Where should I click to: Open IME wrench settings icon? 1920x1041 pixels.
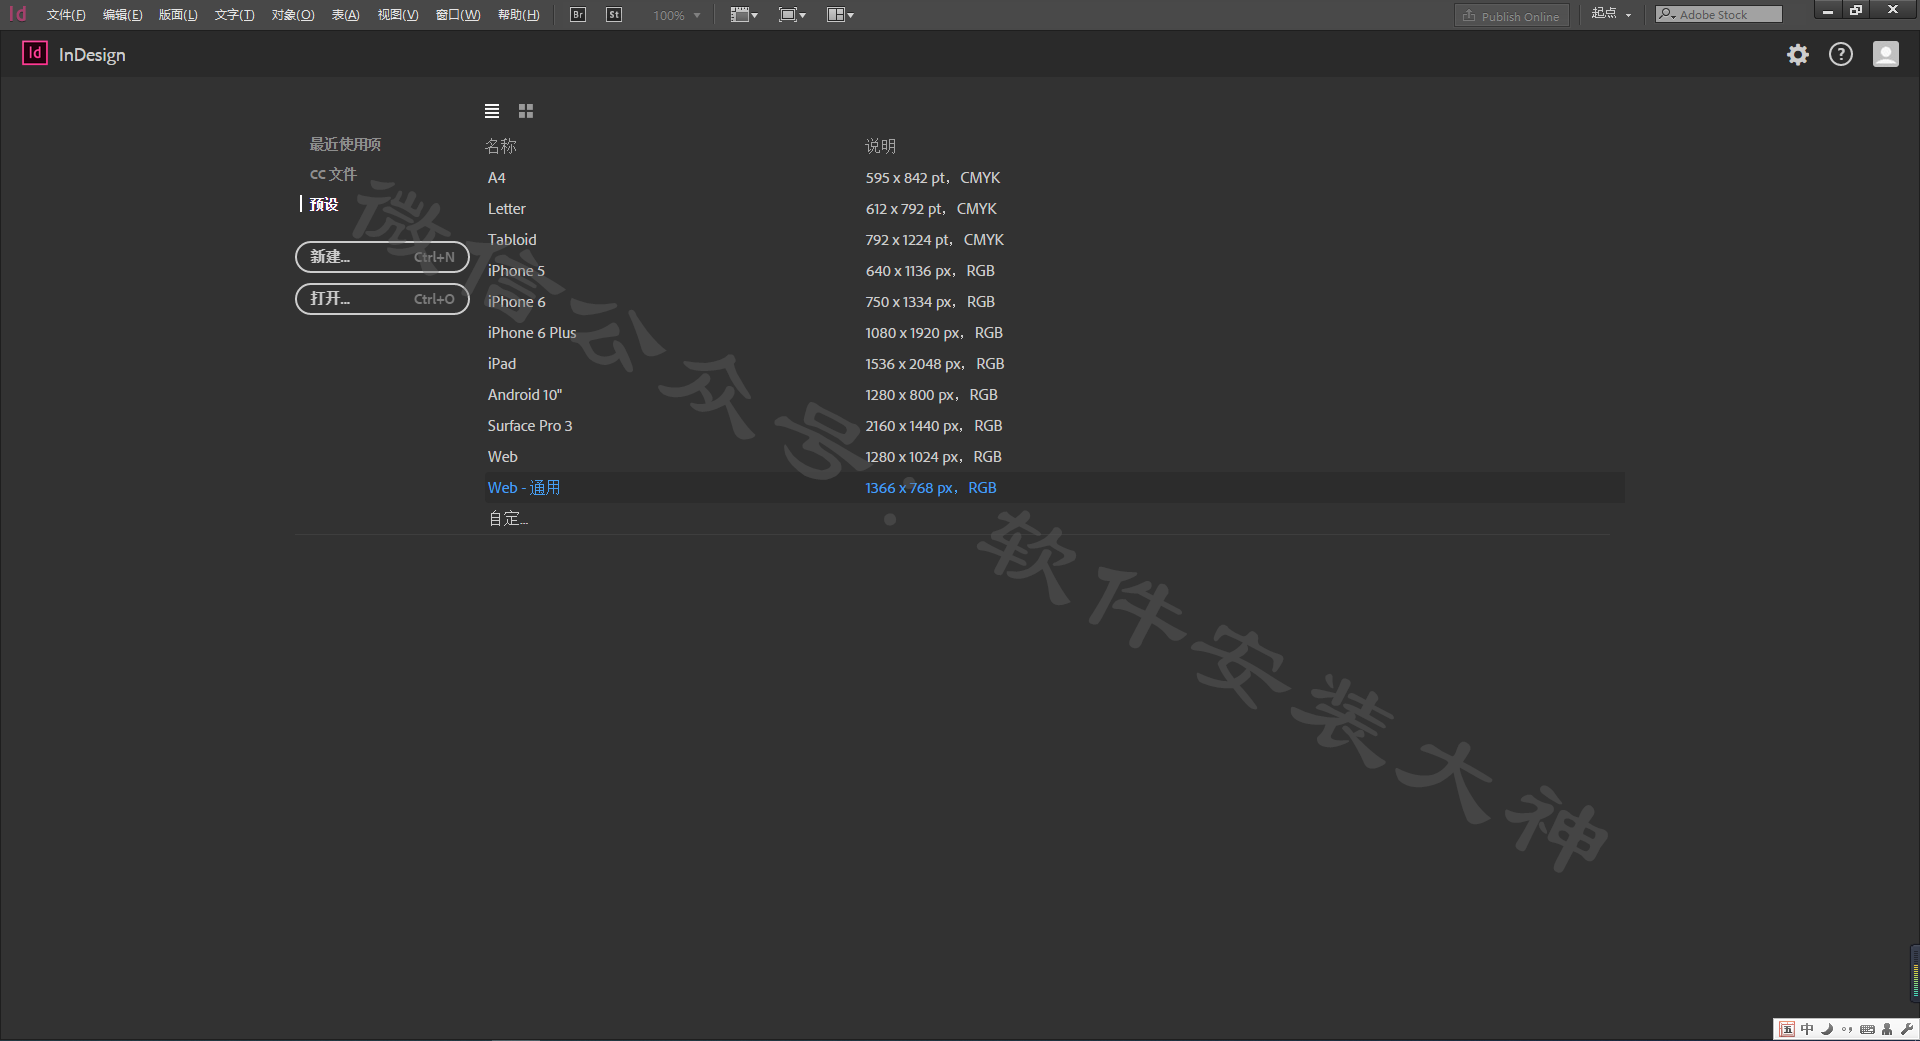pyautogui.click(x=1906, y=1029)
